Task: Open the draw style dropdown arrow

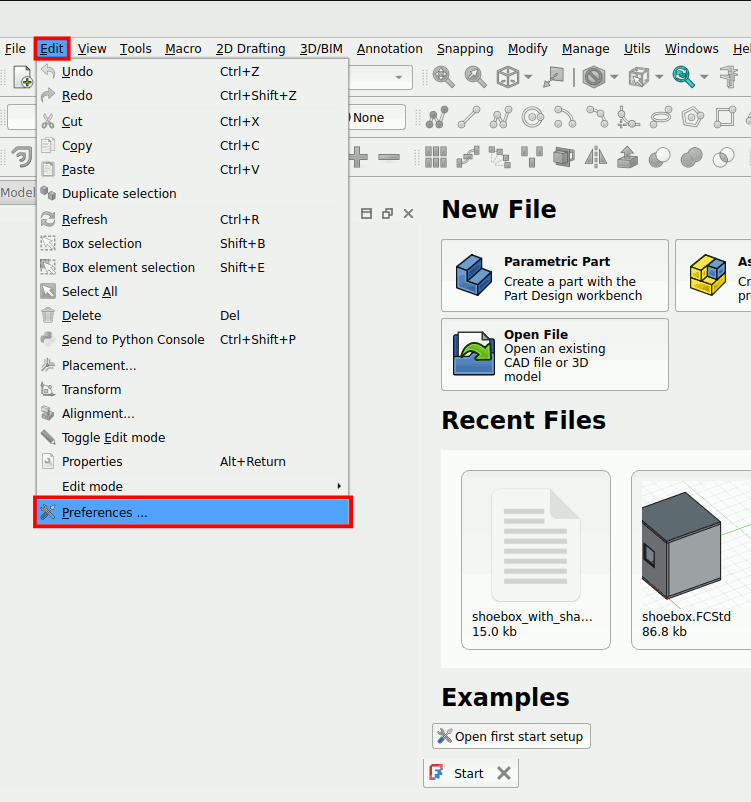Action: [614, 77]
